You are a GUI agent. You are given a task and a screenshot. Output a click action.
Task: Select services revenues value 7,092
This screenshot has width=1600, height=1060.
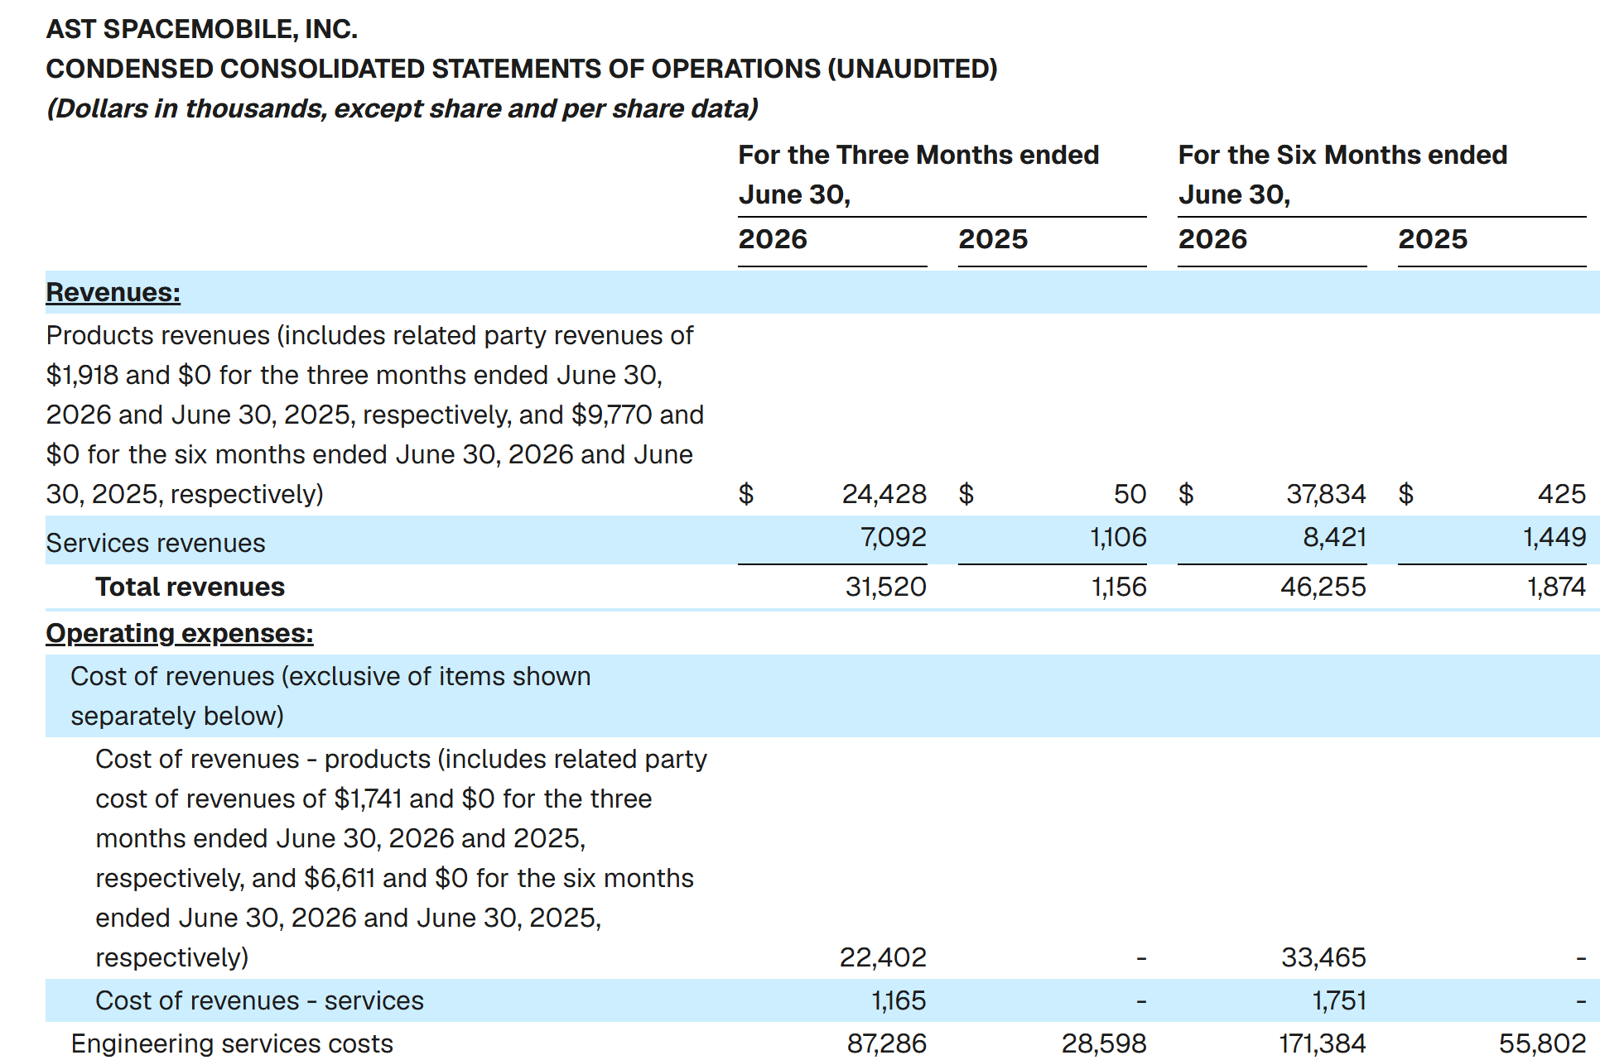coord(893,538)
